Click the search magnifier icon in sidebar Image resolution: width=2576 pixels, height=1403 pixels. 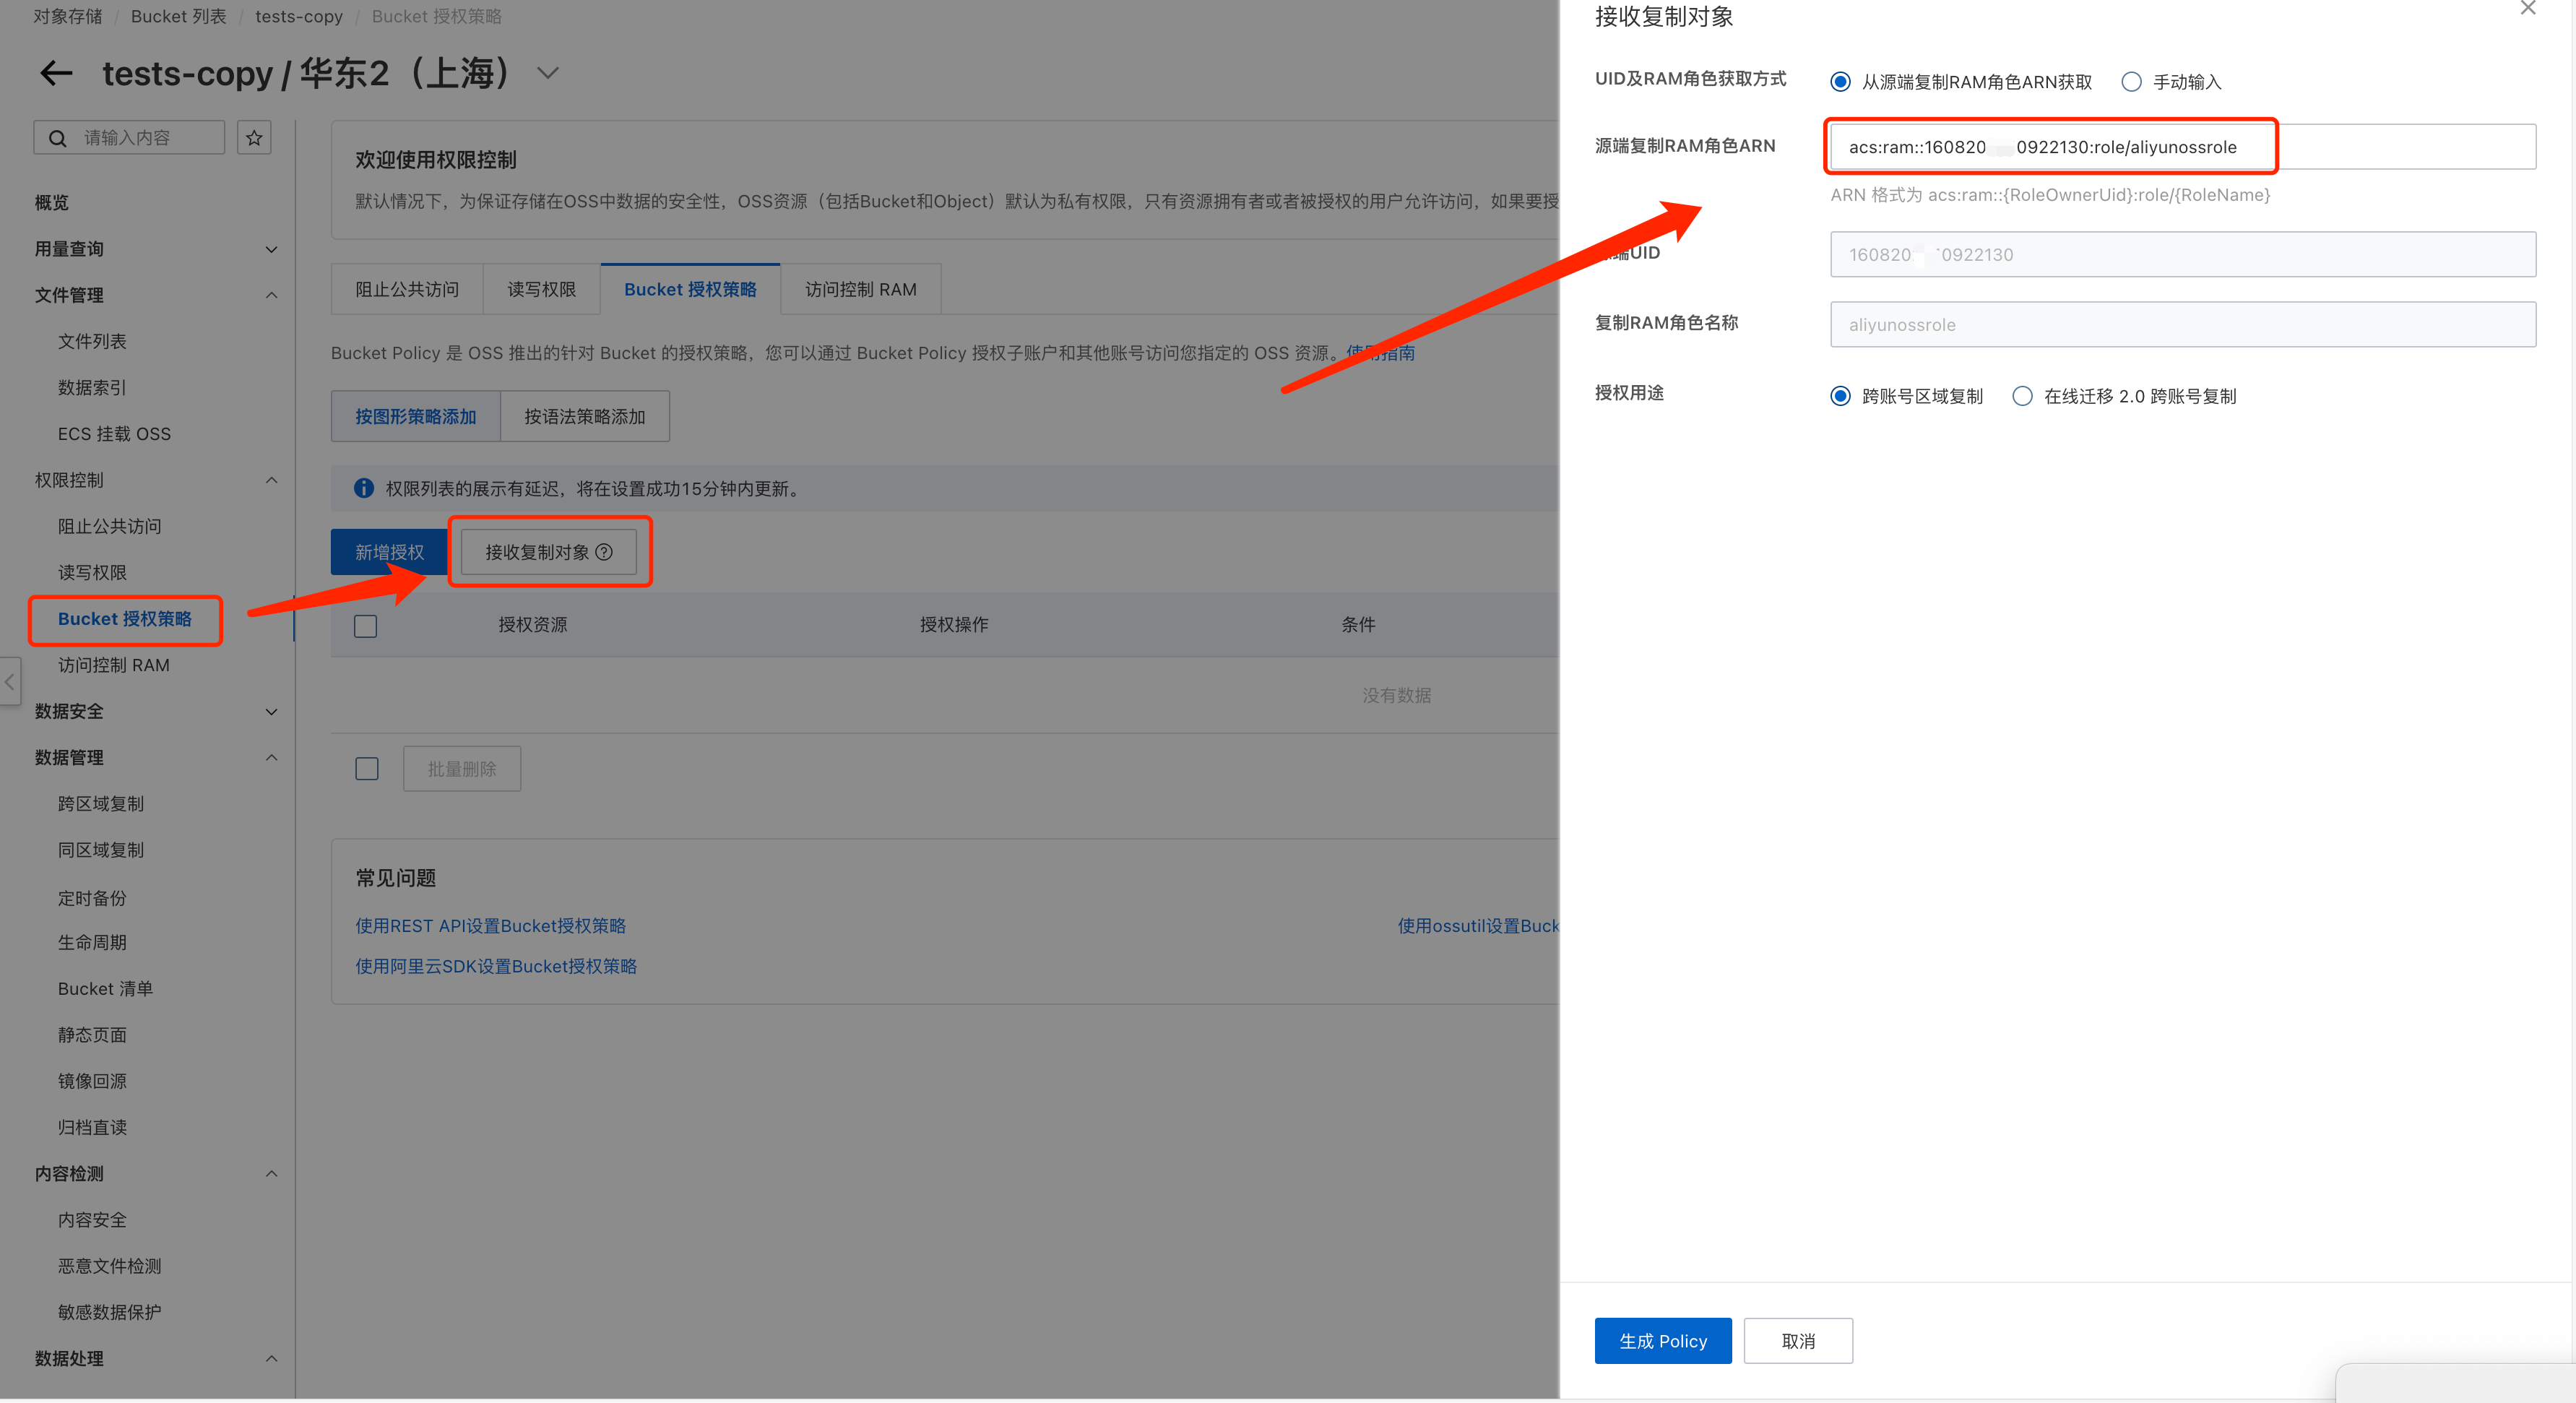[58, 138]
